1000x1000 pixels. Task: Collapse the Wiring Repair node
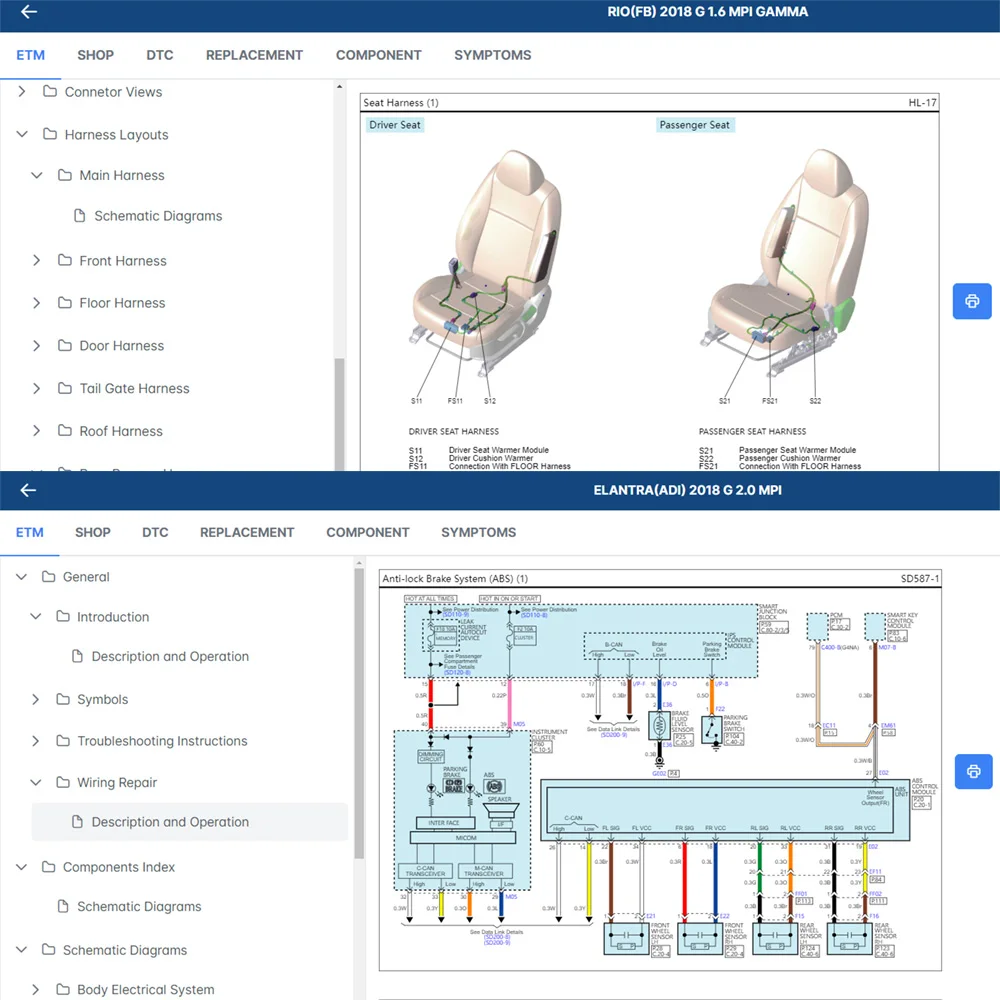[37, 783]
